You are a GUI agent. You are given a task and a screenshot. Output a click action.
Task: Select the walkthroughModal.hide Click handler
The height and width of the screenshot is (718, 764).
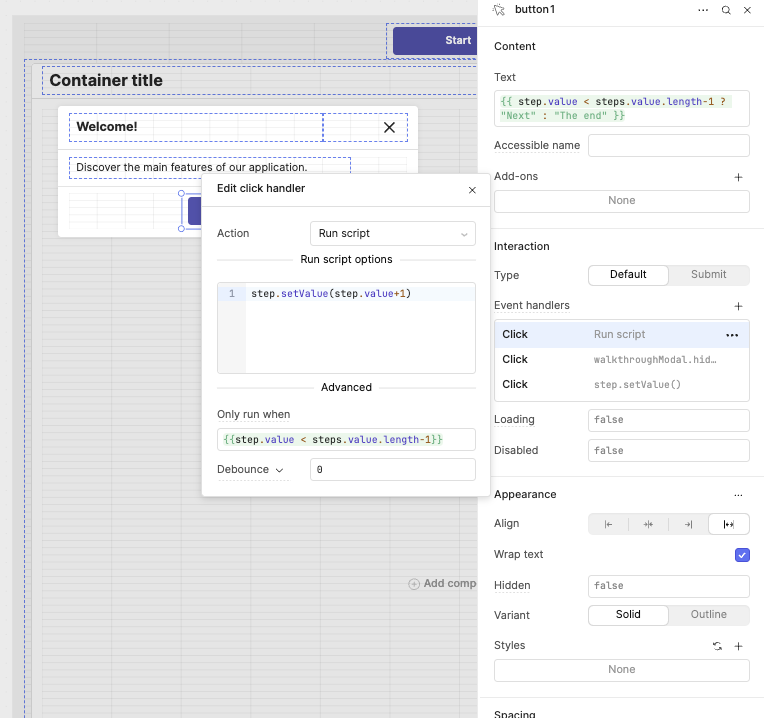pos(620,359)
